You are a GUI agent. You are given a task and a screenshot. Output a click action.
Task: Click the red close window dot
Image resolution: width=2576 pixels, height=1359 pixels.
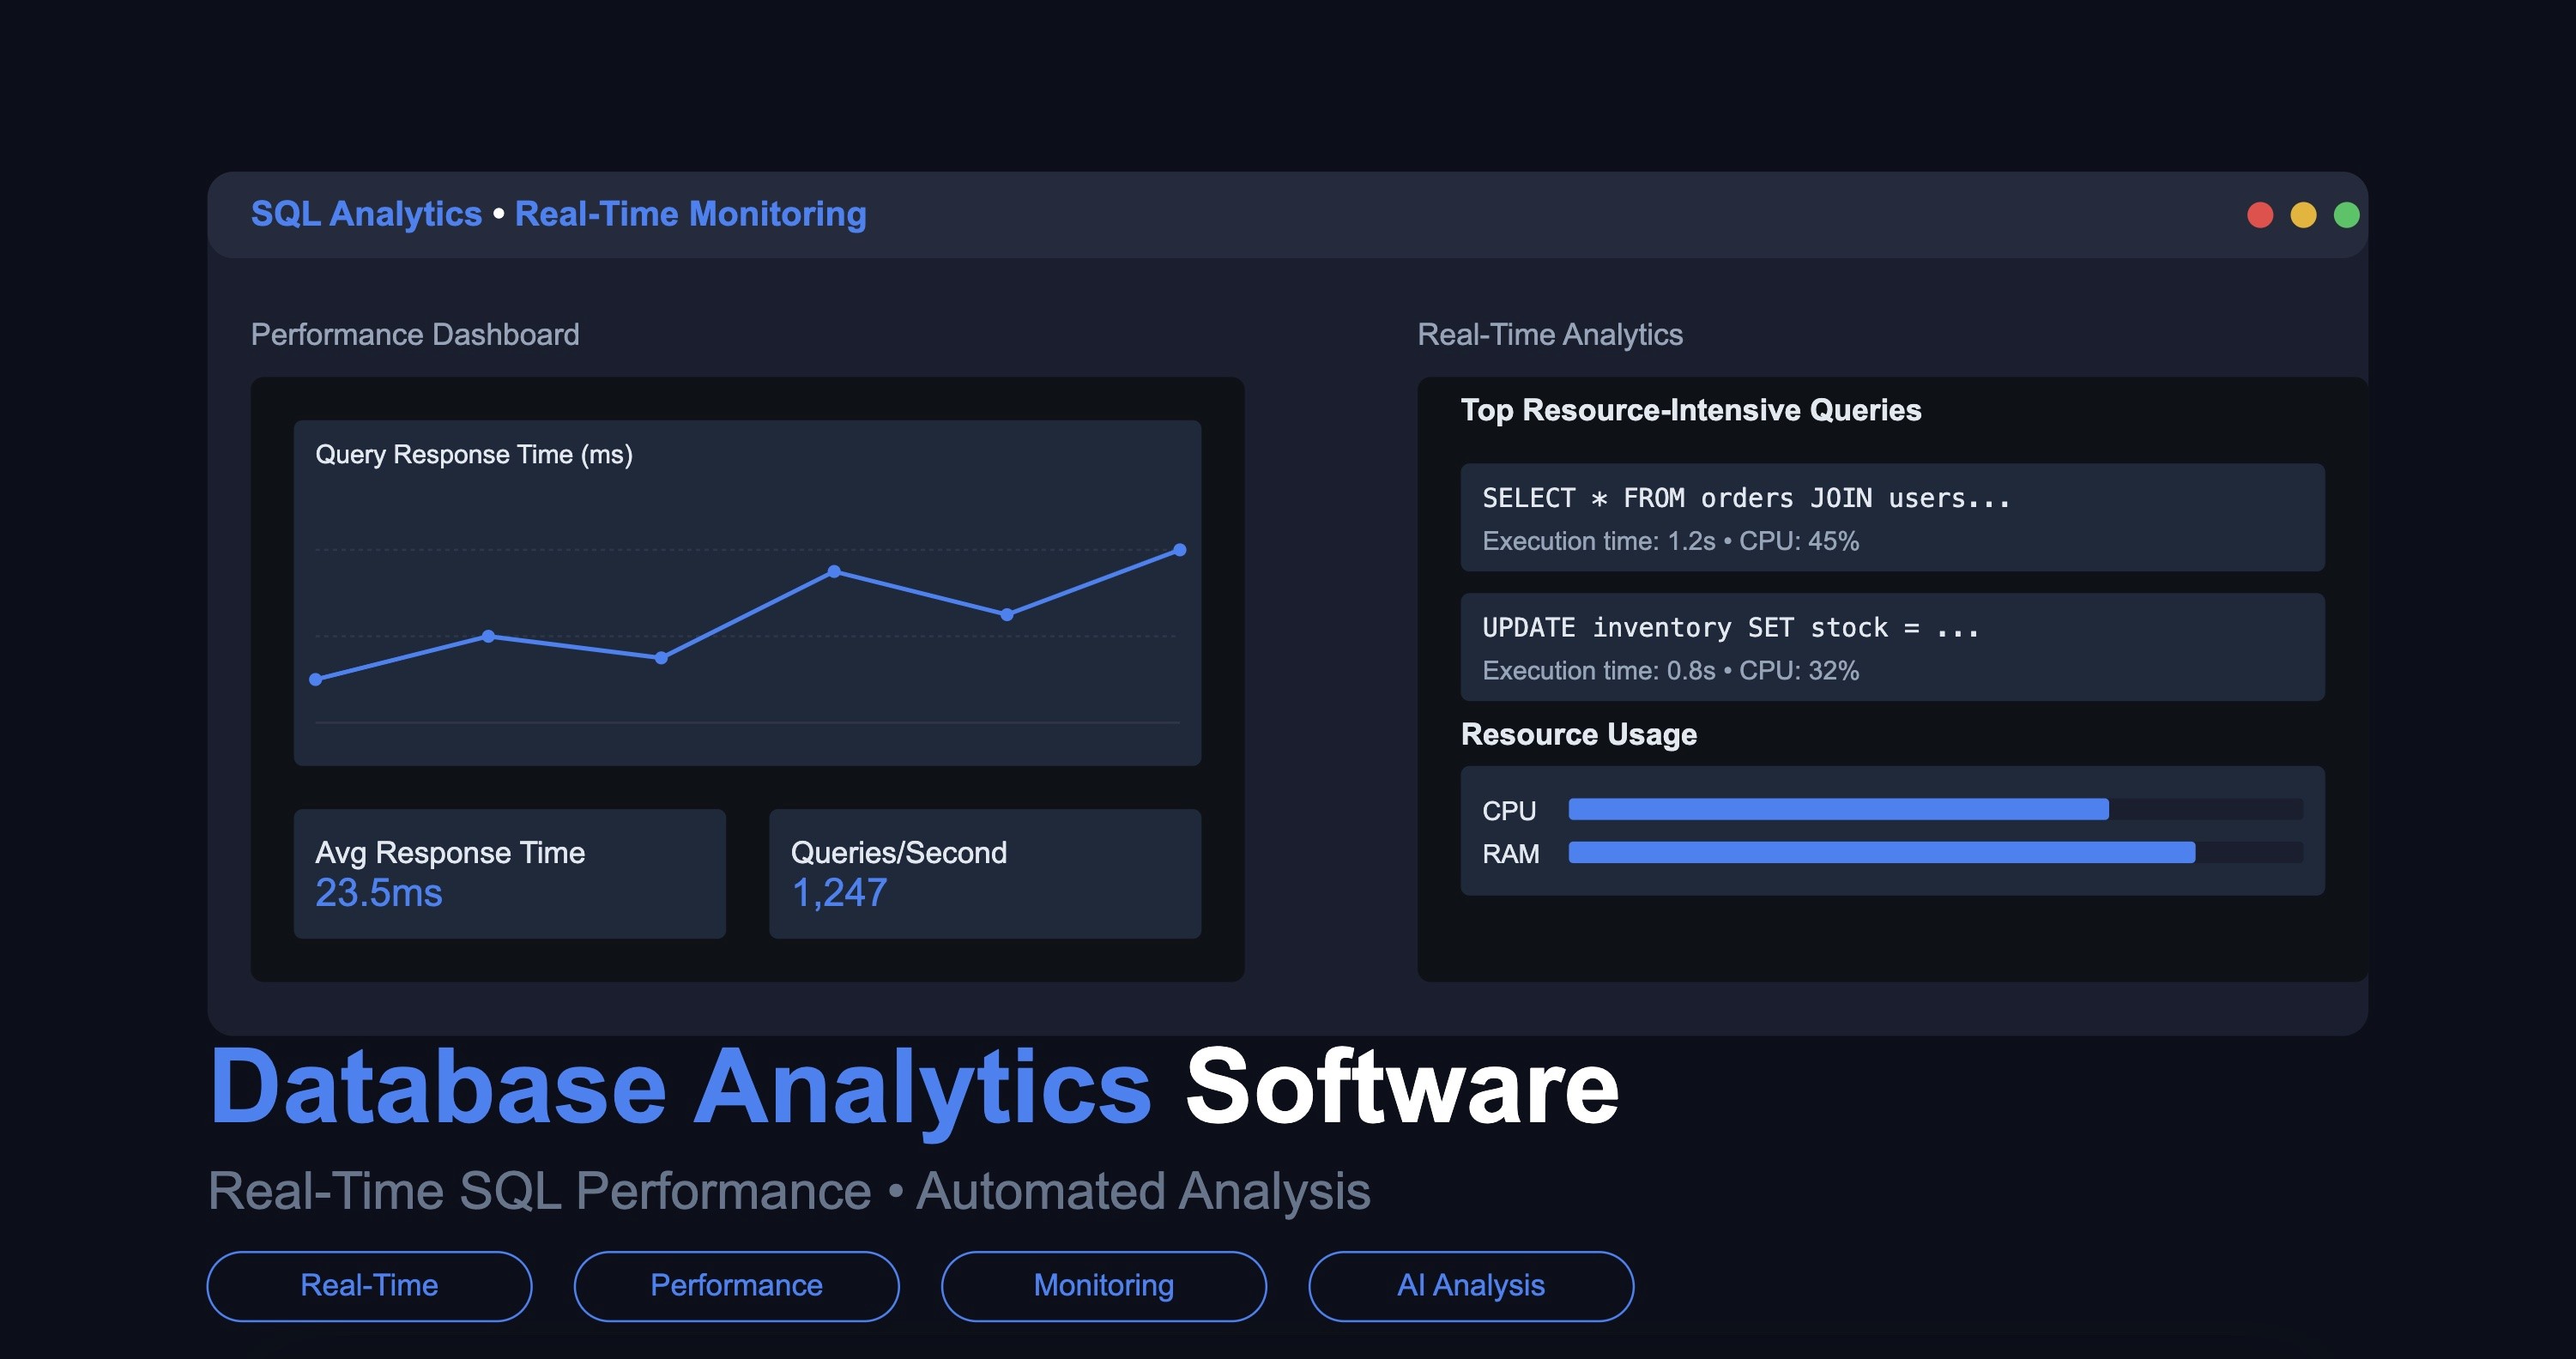point(2260,215)
